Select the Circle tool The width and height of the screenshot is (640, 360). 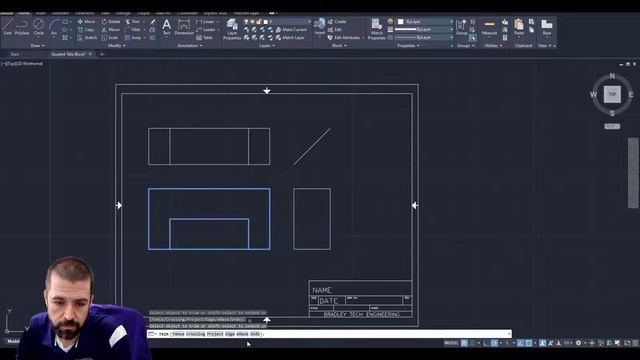38,27
